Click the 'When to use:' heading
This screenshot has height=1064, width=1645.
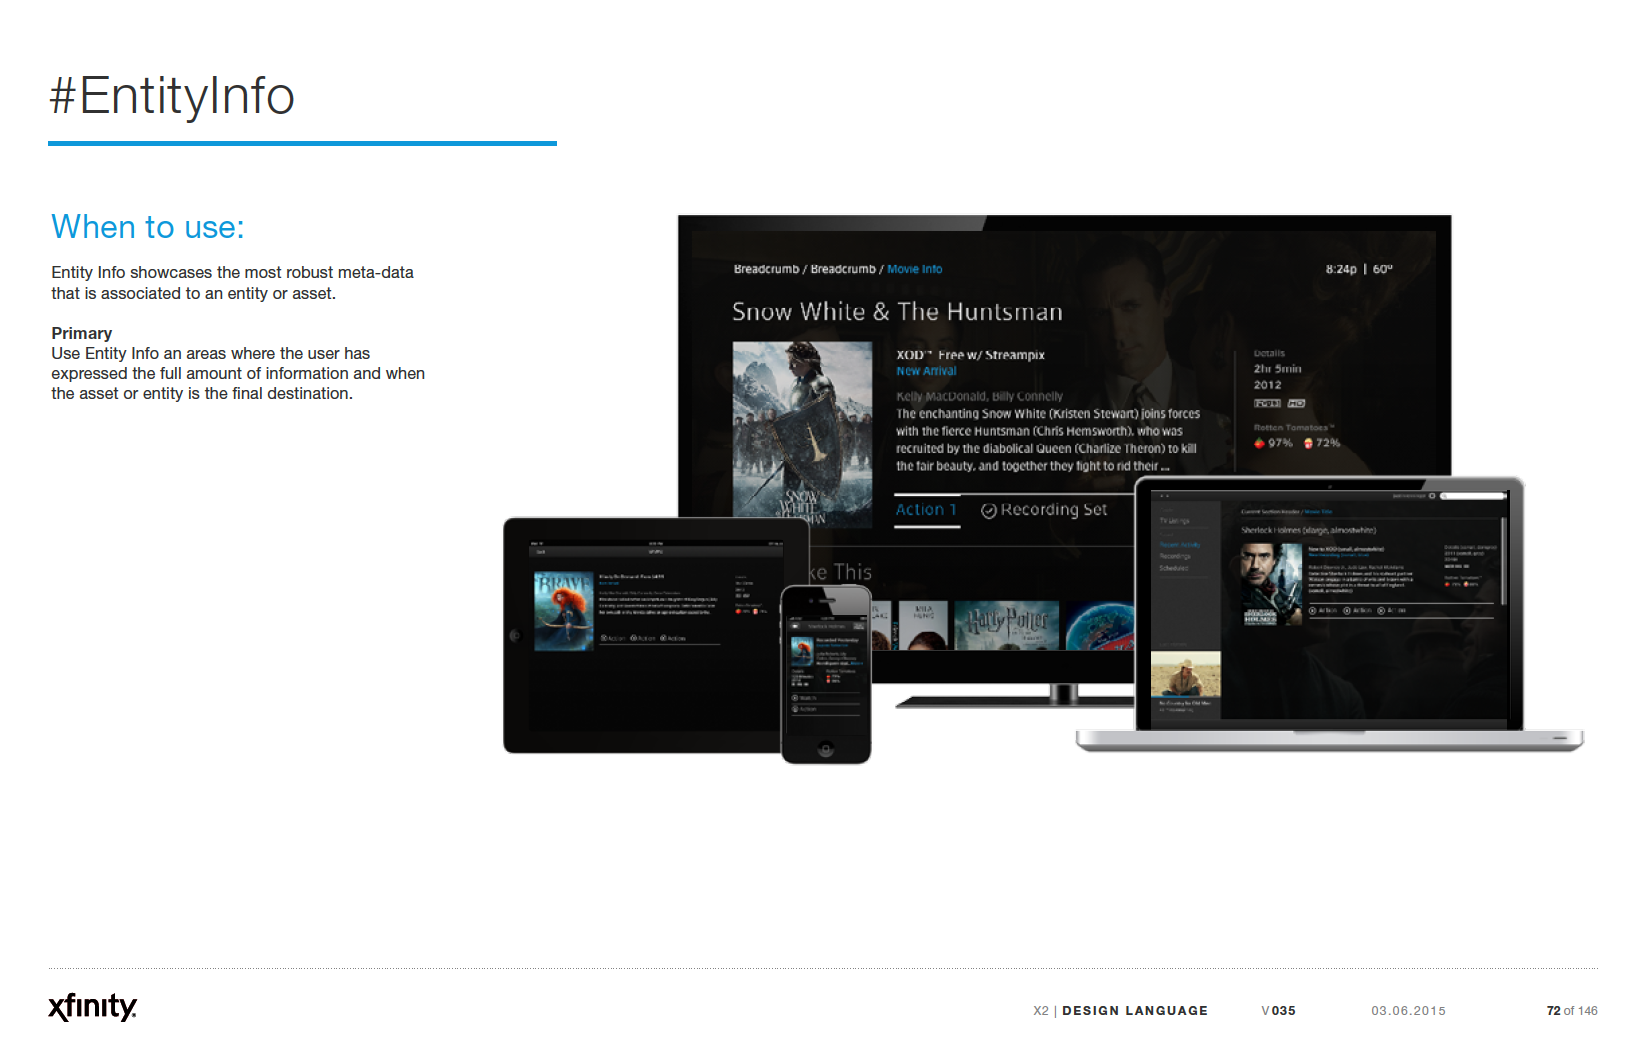[x=148, y=227]
